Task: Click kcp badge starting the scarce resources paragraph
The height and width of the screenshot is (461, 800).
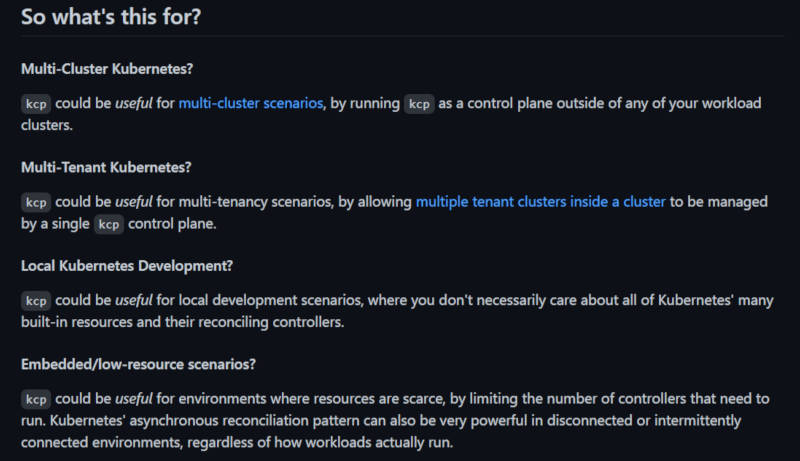Action: (x=36, y=399)
